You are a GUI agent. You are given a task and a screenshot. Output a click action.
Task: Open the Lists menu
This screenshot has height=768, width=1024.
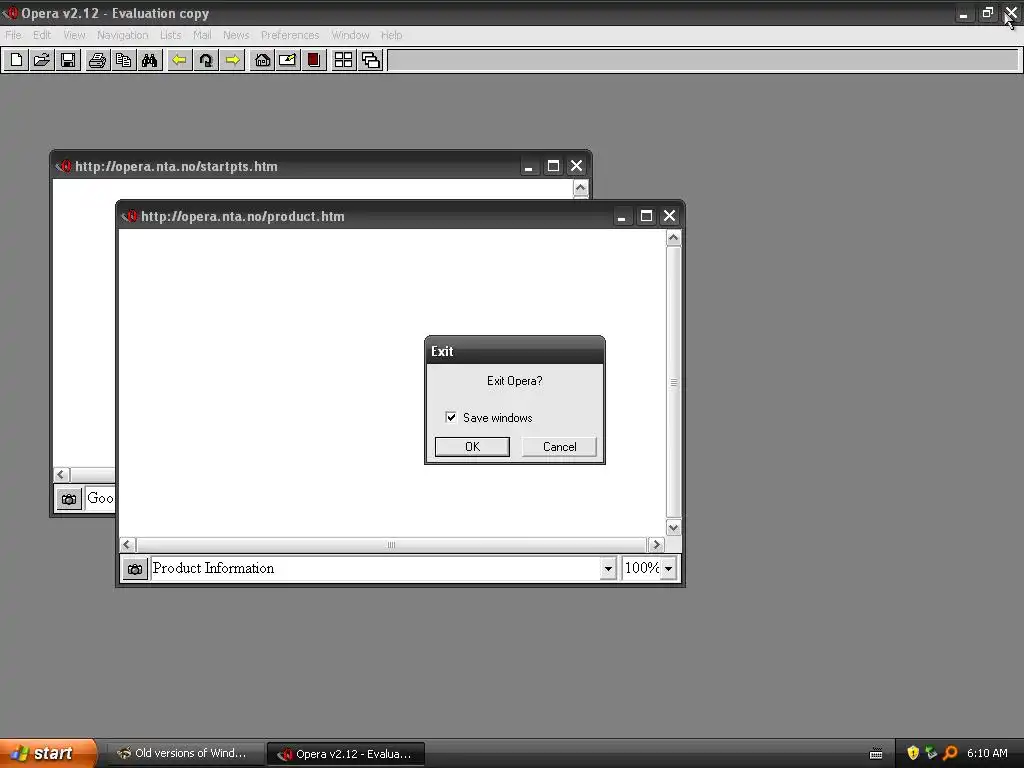click(170, 35)
